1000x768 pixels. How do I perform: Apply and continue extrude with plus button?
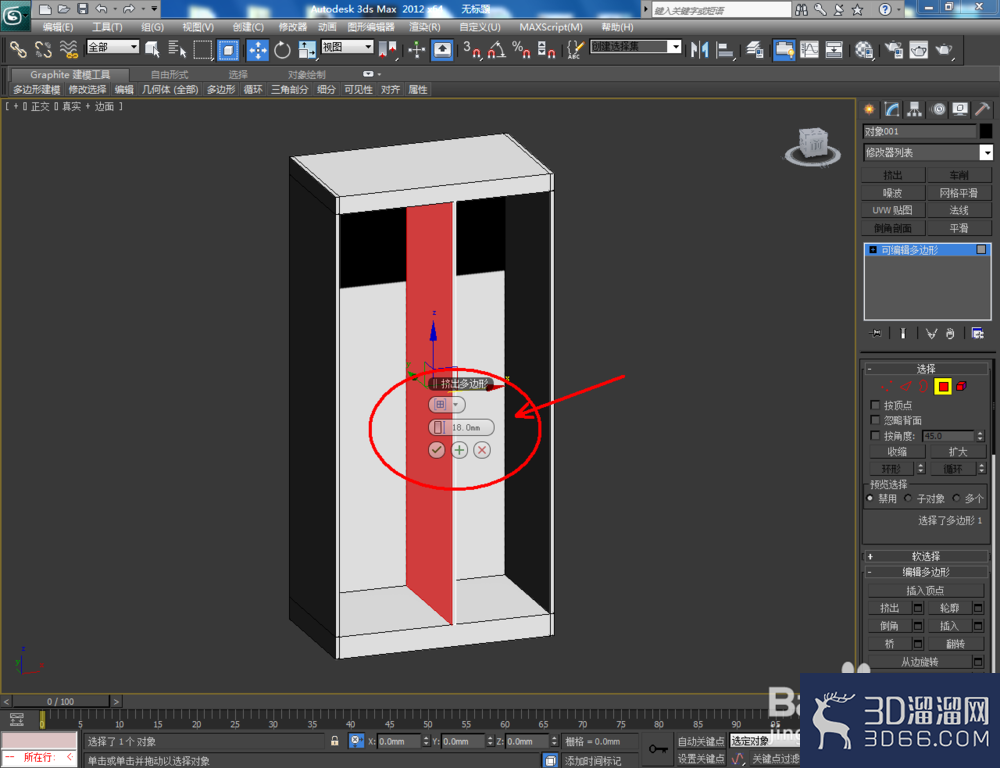tap(459, 450)
